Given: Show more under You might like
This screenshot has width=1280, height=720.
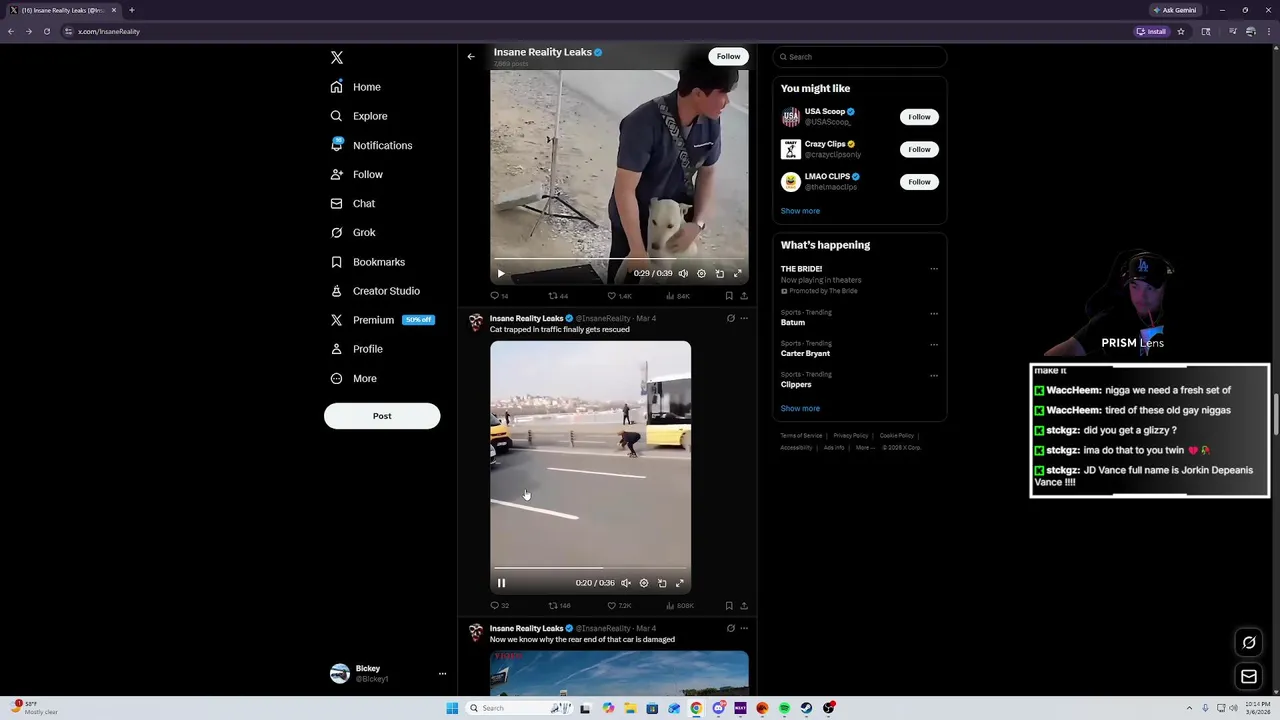Looking at the screenshot, I should point(800,211).
